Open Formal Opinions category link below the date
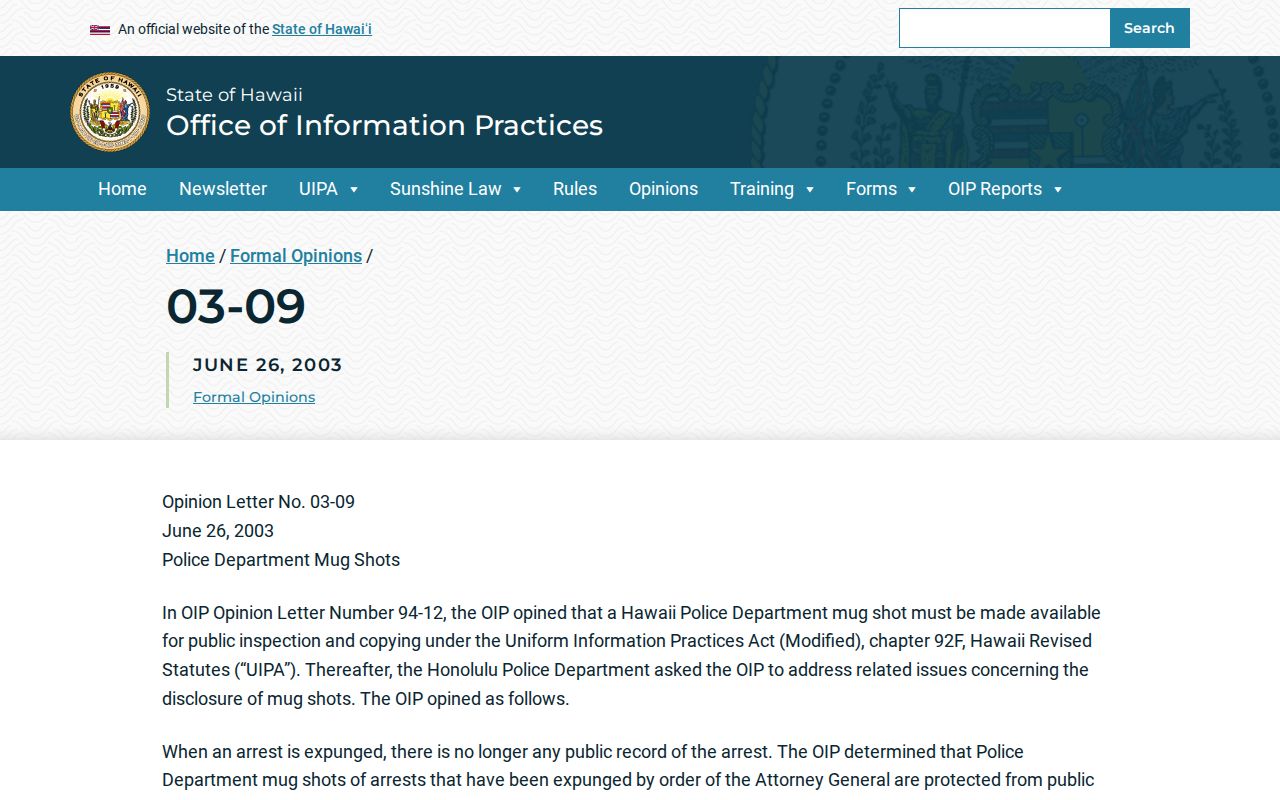 [254, 397]
